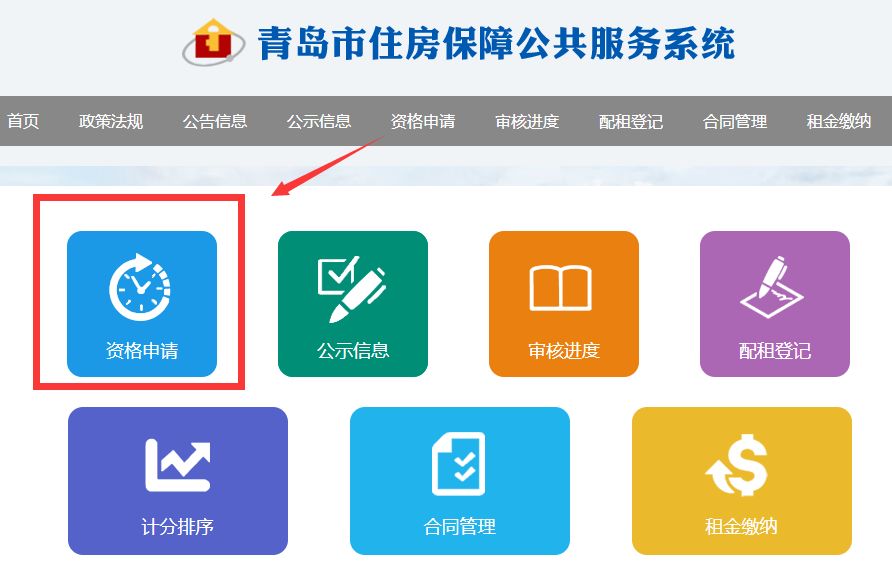Click the signing pen icon for 配租登记
The image size is (892, 567).
click(x=772, y=287)
